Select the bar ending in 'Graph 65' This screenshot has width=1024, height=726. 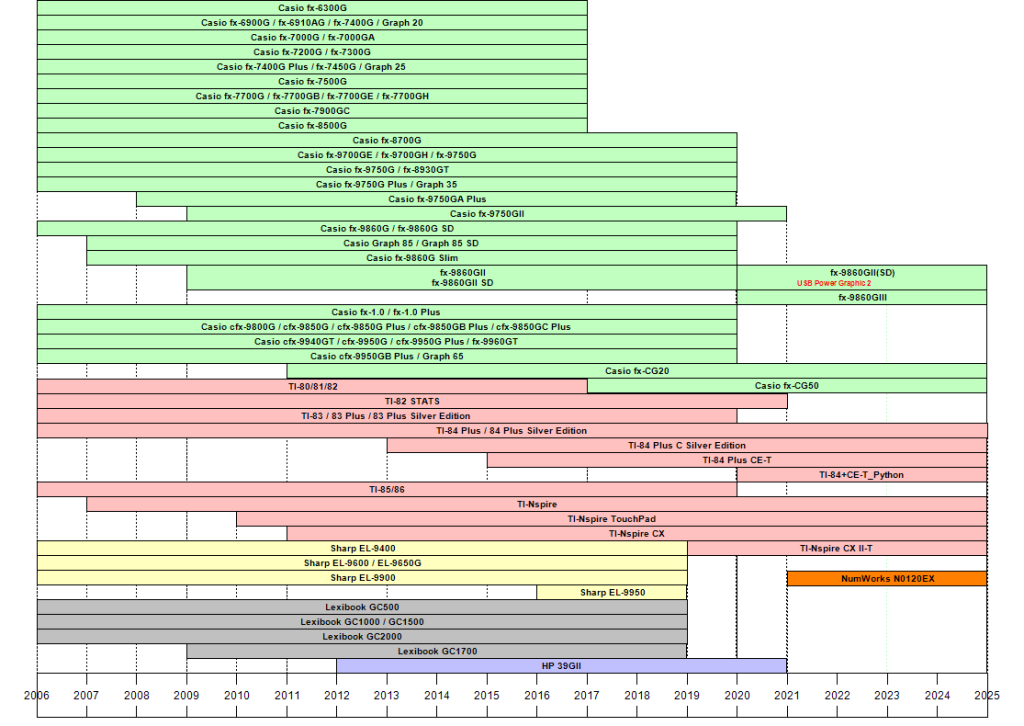pyautogui.click(x=387, y=356)
